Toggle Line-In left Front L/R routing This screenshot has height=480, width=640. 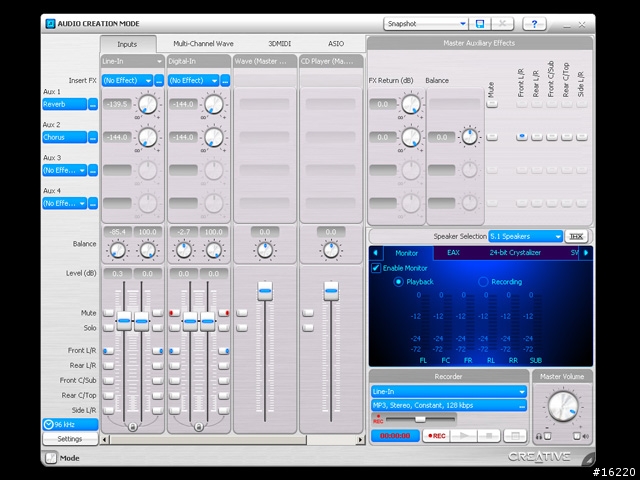click(109, 351)
